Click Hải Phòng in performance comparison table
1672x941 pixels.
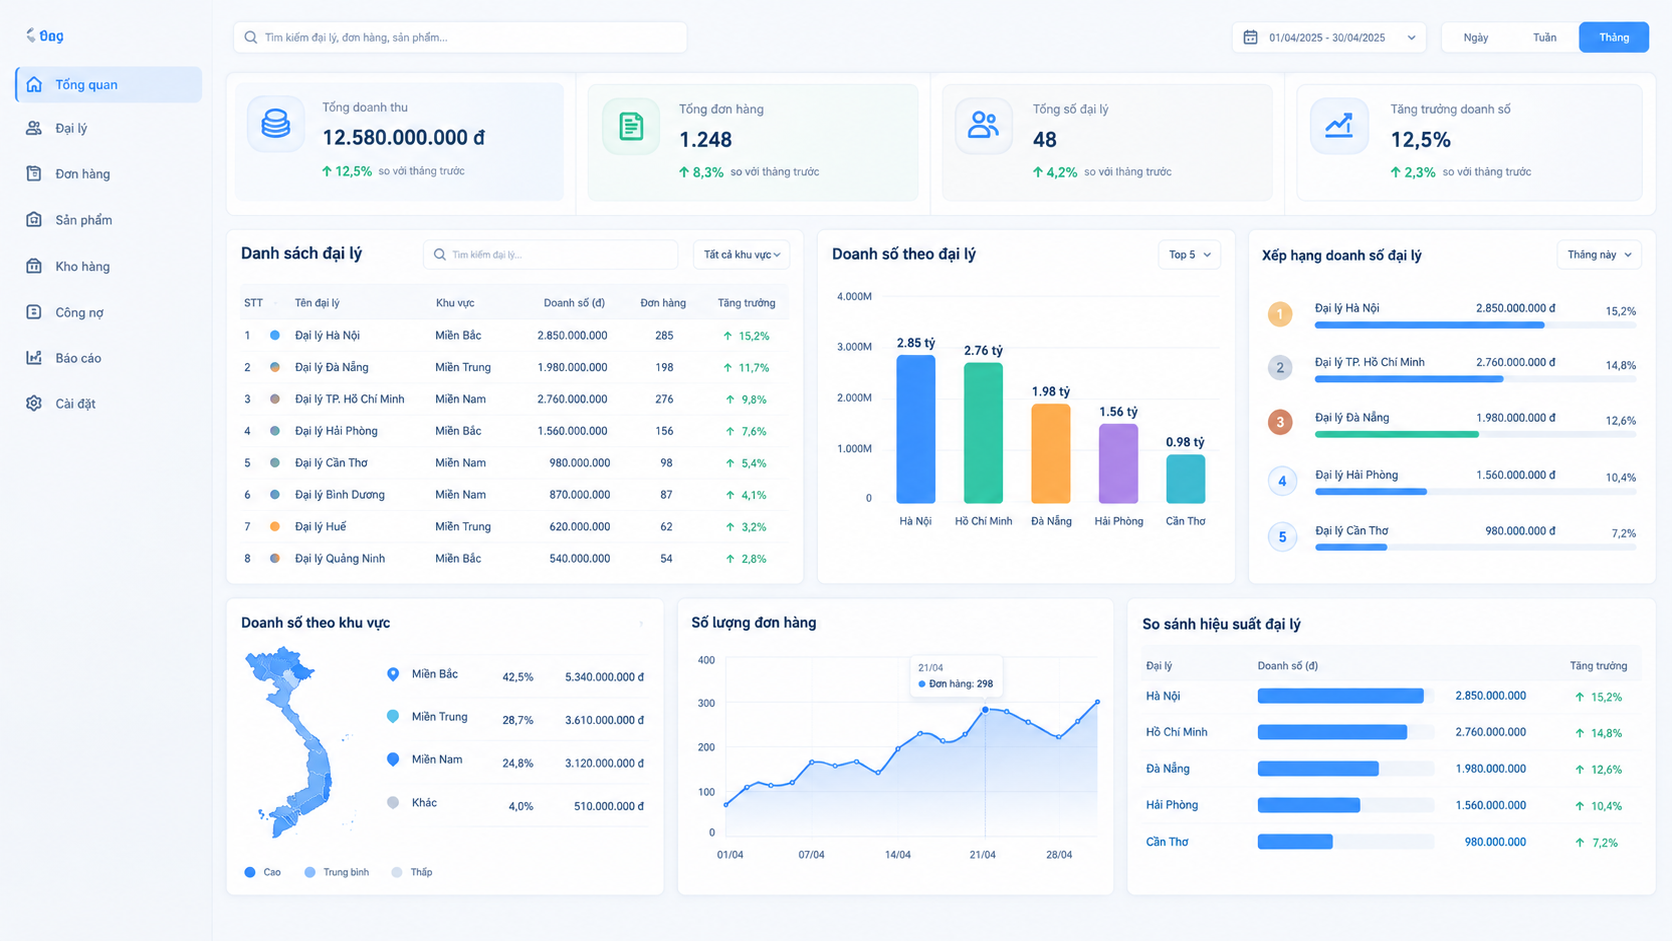click(x=1172, y=805)
